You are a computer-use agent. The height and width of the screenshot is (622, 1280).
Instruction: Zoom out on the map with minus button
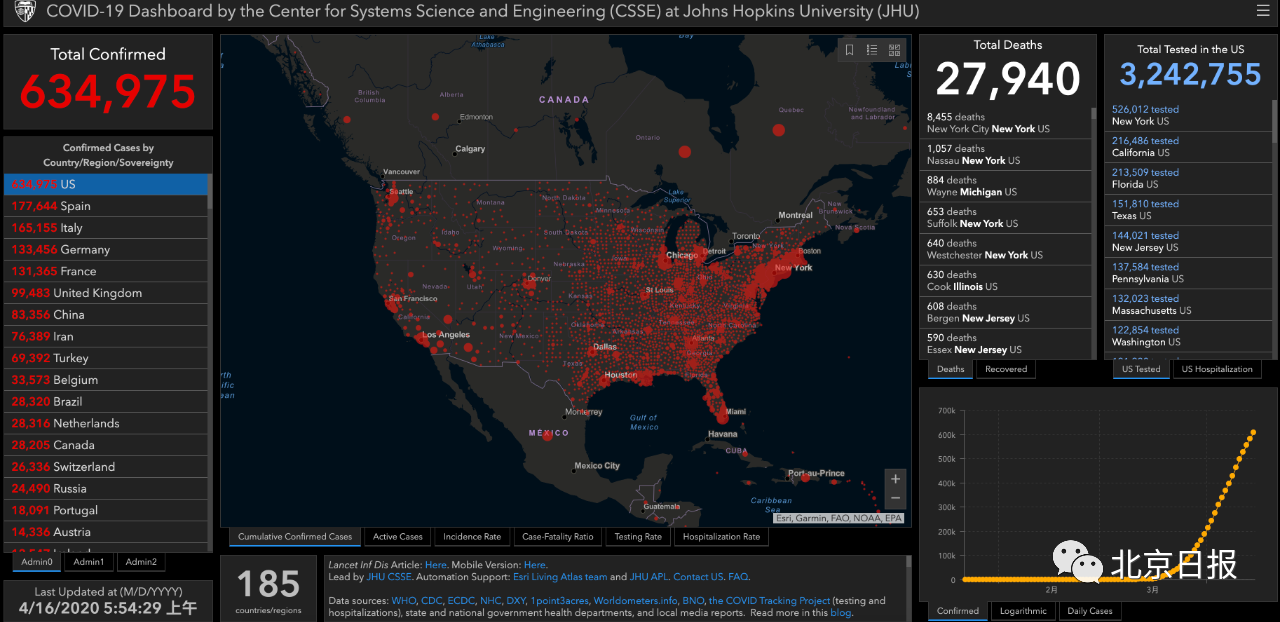coord(895,498)
